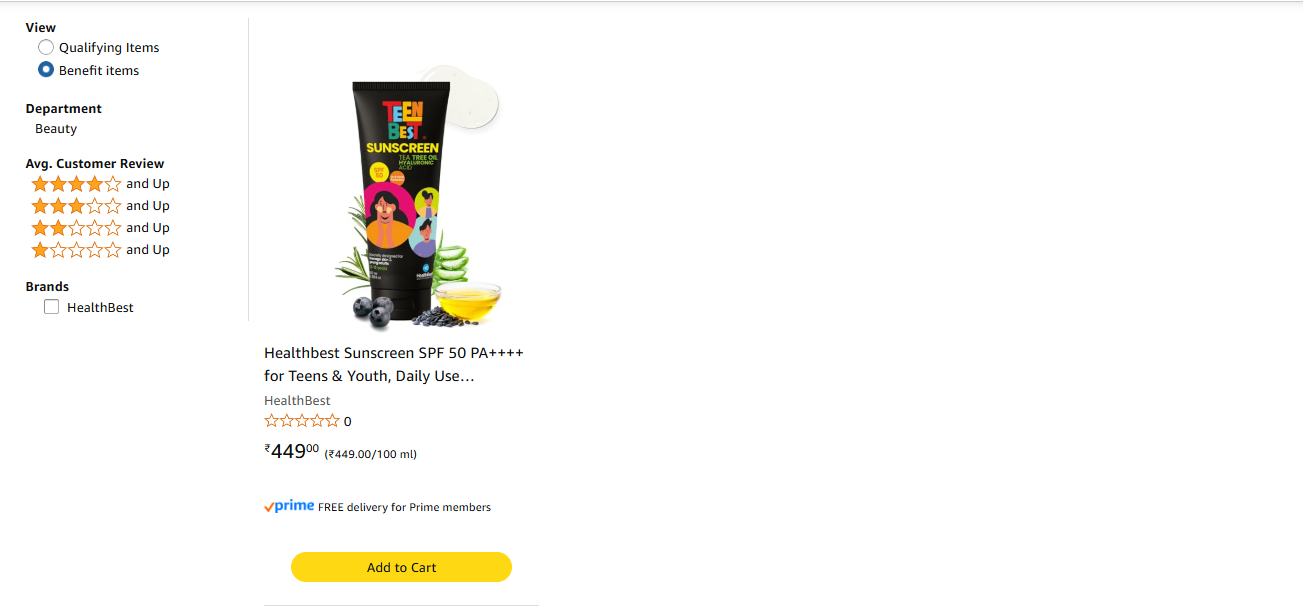Filter by 2 stars and up rating
This screenshot has width=1303, height=607.
pyautogui.click(x=100, y=228)
